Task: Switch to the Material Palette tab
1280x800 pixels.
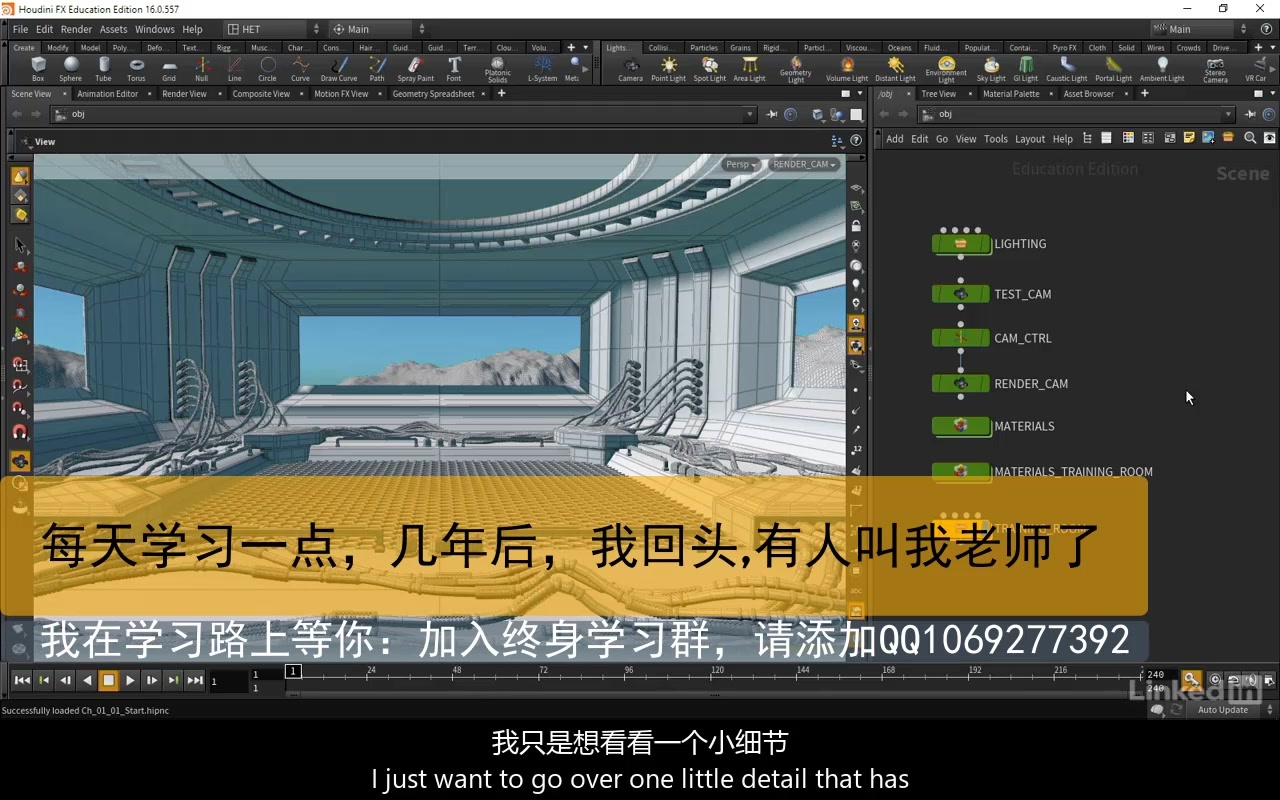Action: 1011,94
